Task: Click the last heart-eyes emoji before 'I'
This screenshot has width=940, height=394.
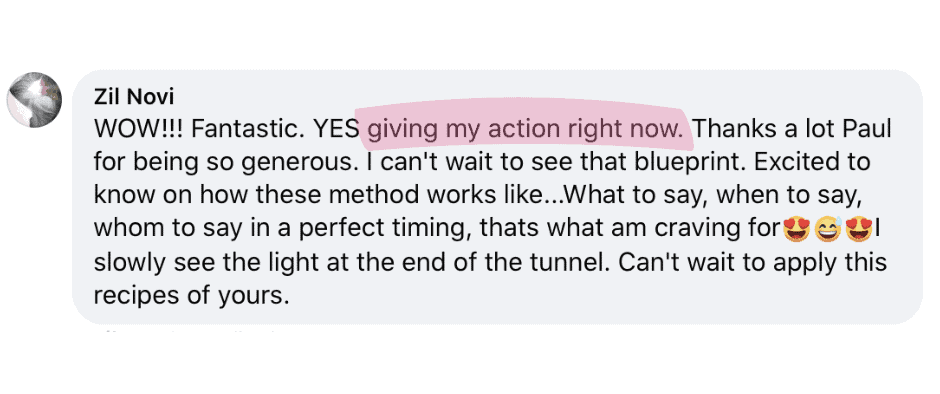Action: click(859, 229)
